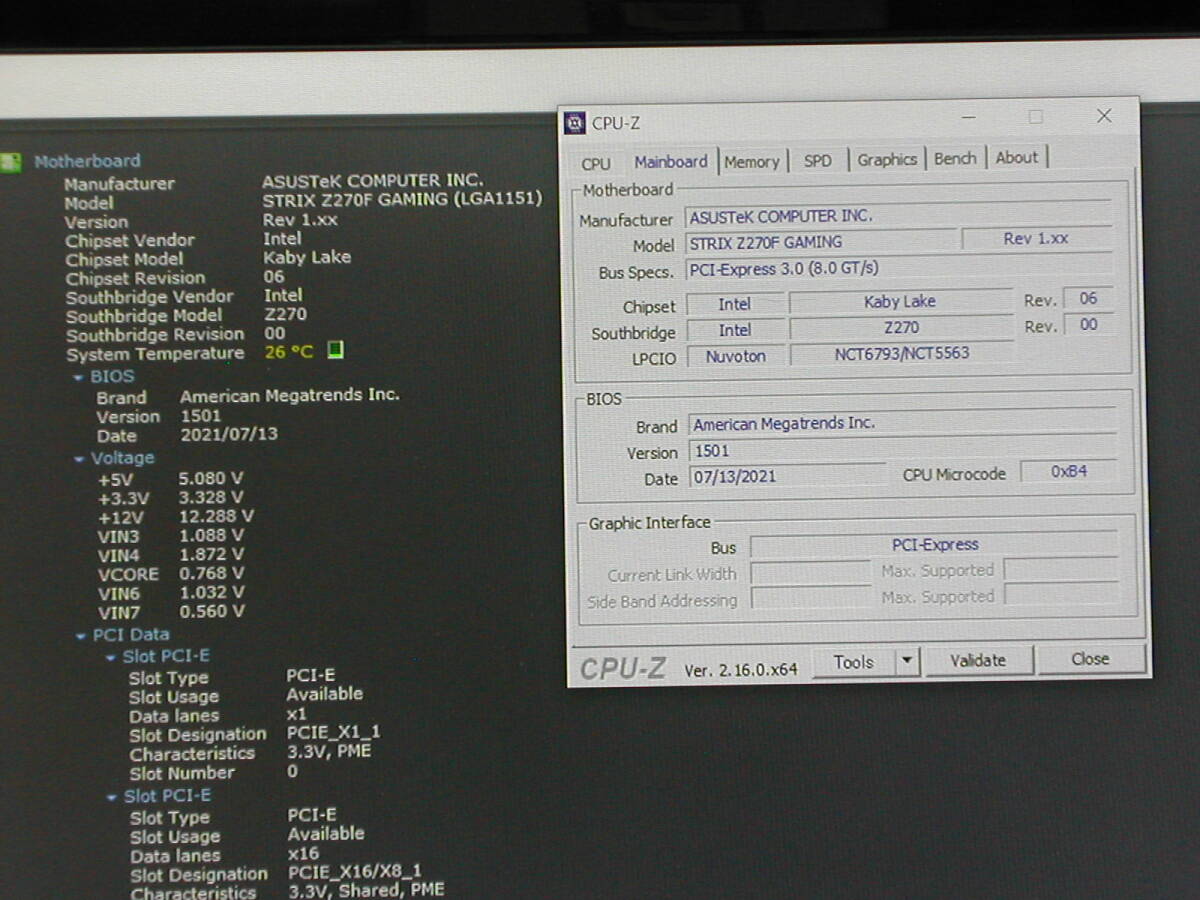This screenshot has height=900, width=1200.
Task: Click the +3.3V value 3.328 V
Action: click(210, 497)
